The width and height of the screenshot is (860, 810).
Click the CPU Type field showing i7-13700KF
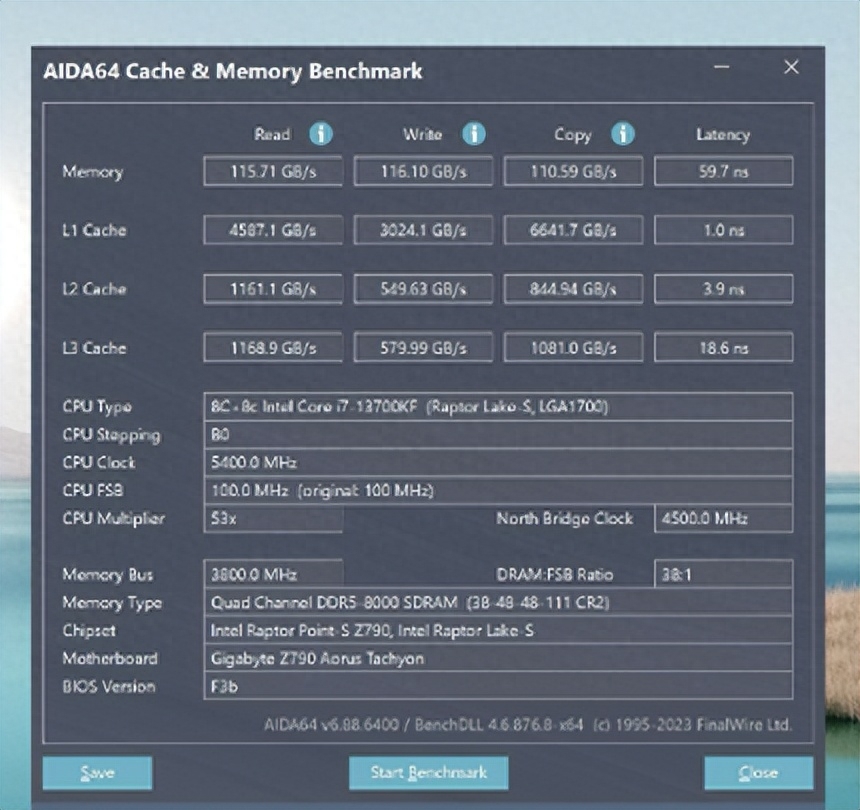pyautogui.click(x=498, y=407)
